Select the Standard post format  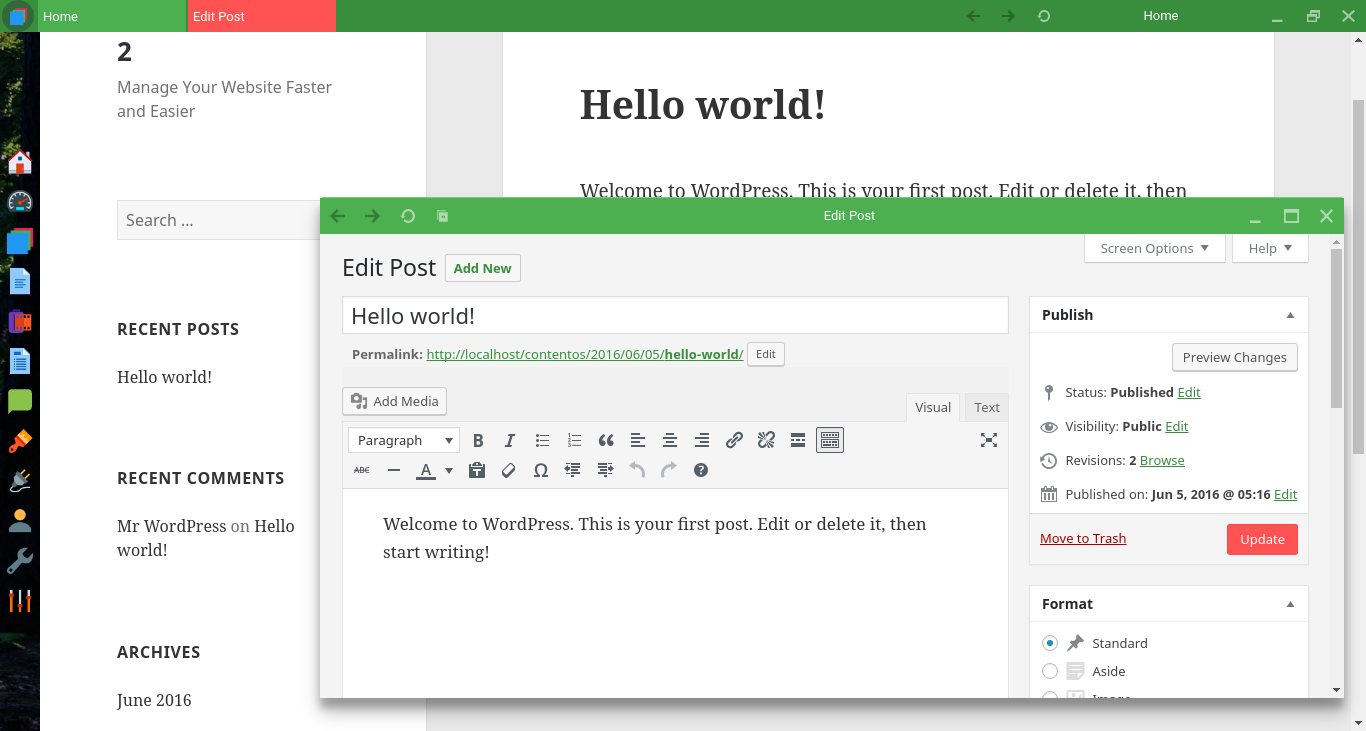click(1050, 643)
